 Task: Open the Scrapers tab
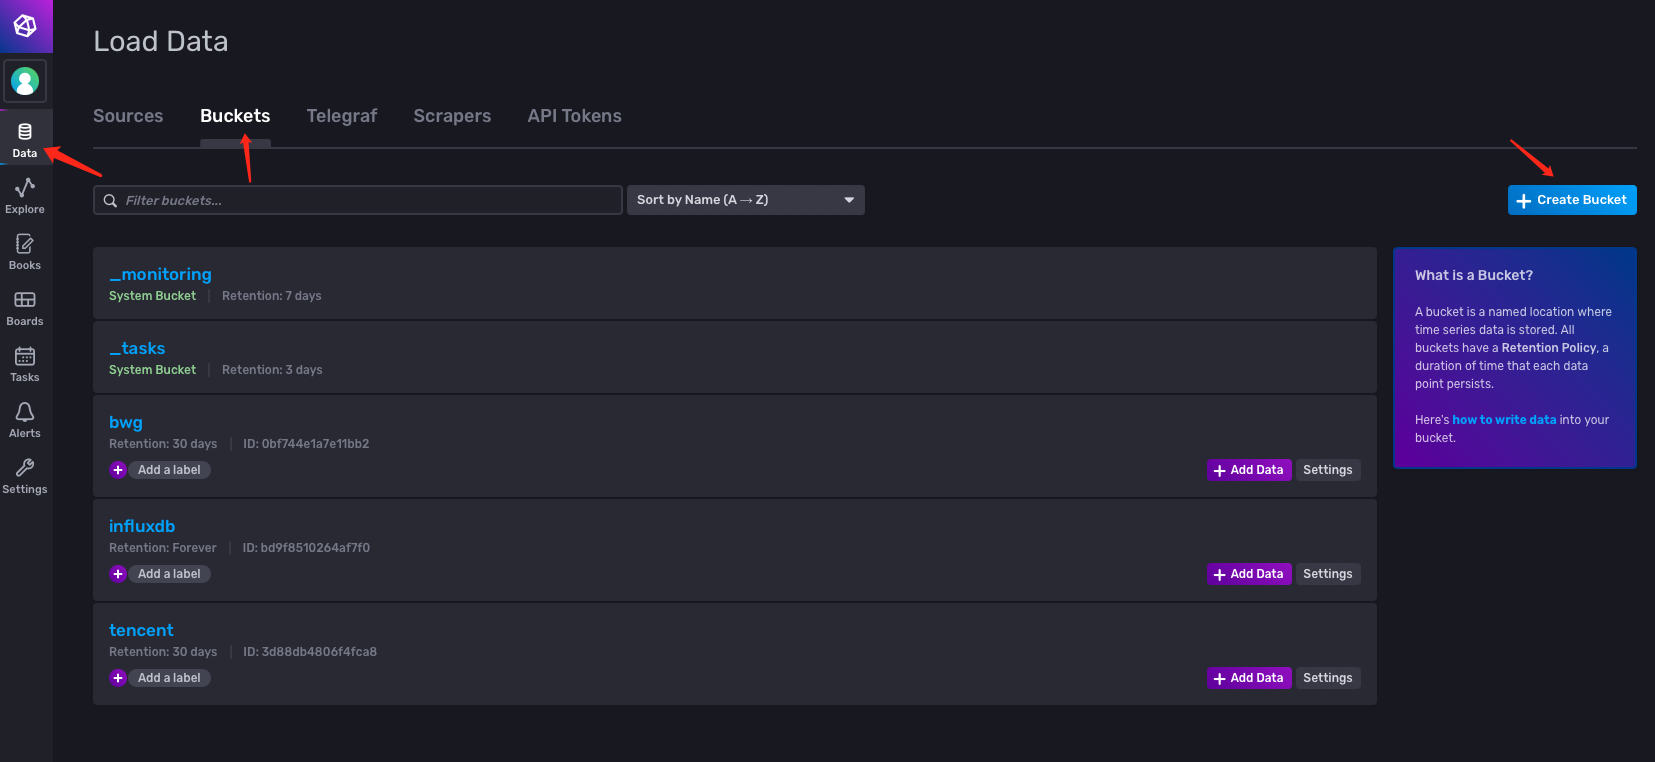(x=452, y=116)
